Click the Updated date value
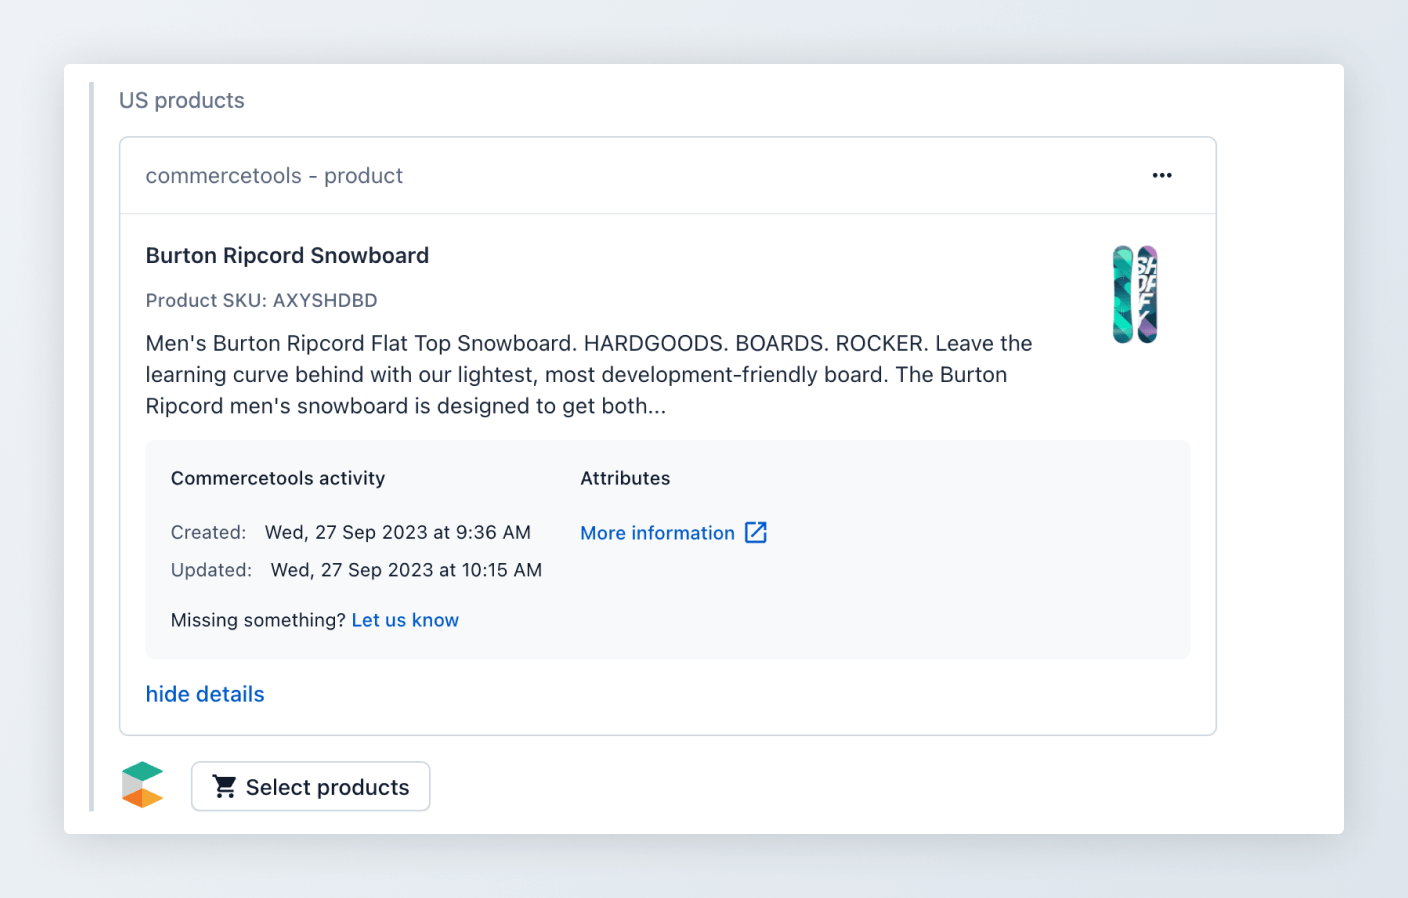The image size is (1408, 898). click(x=406, y=571)
